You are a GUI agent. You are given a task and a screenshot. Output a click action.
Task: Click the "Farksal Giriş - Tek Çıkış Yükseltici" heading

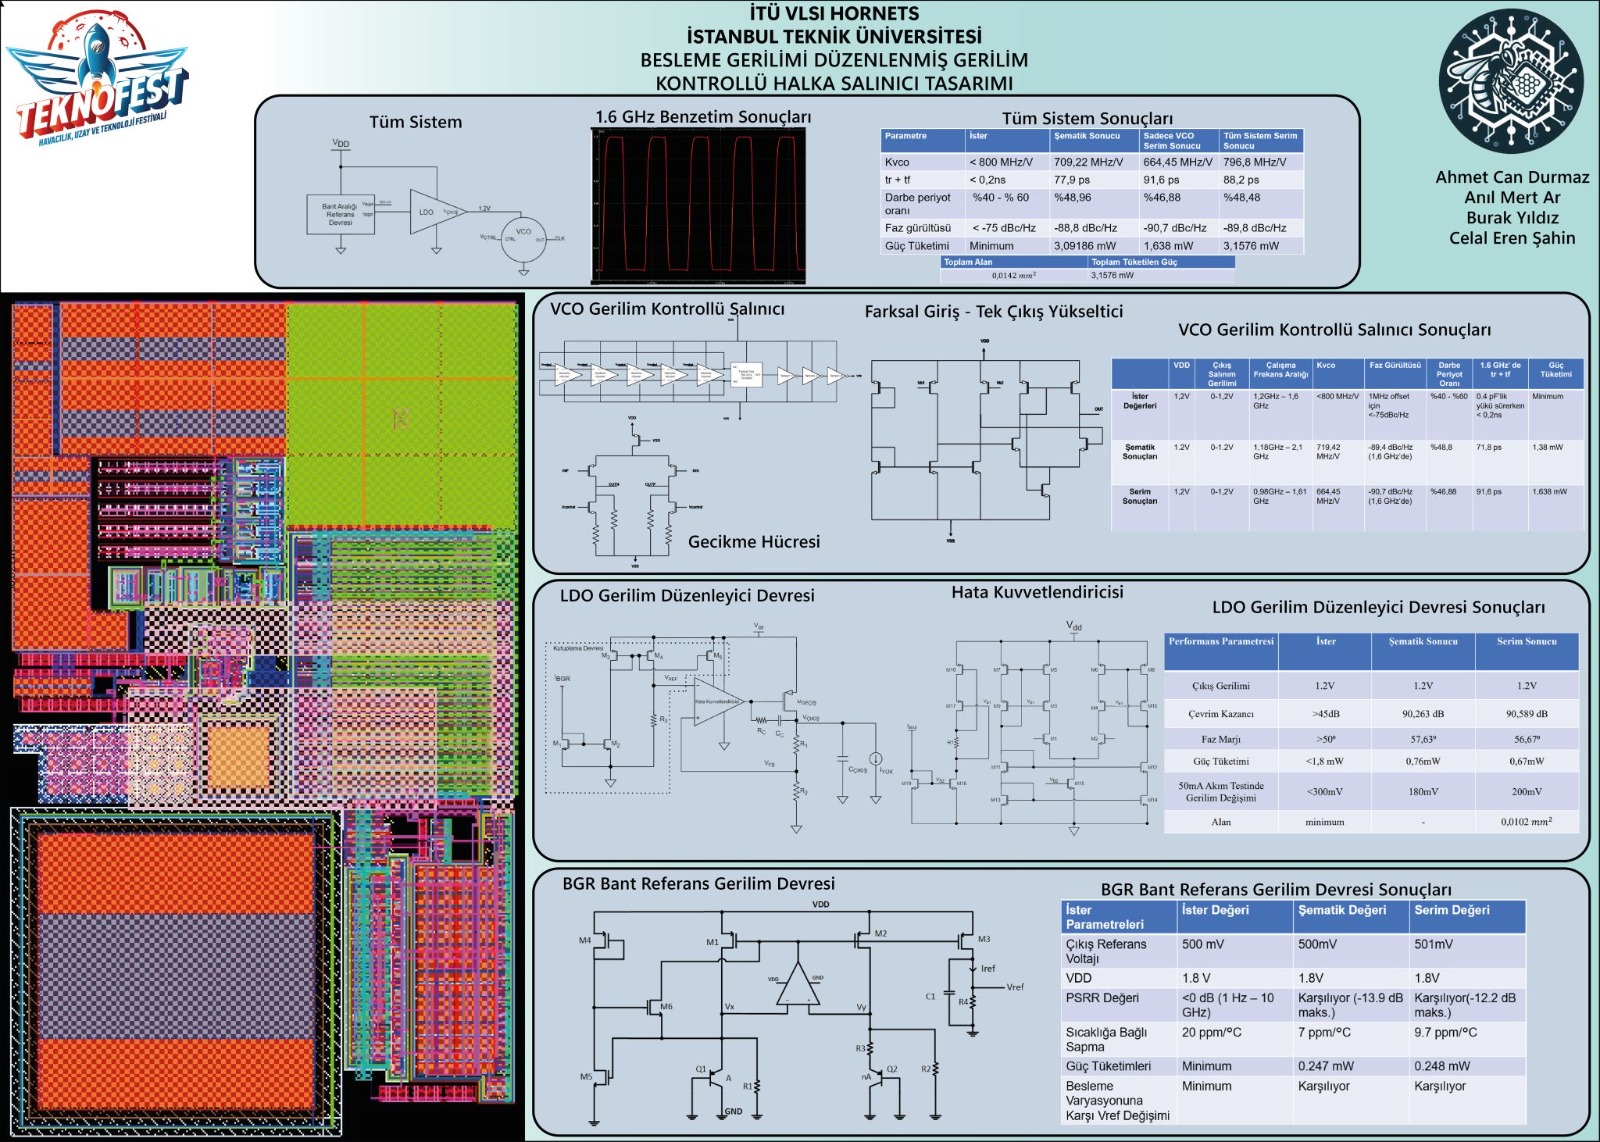click(x=994, y=311)
